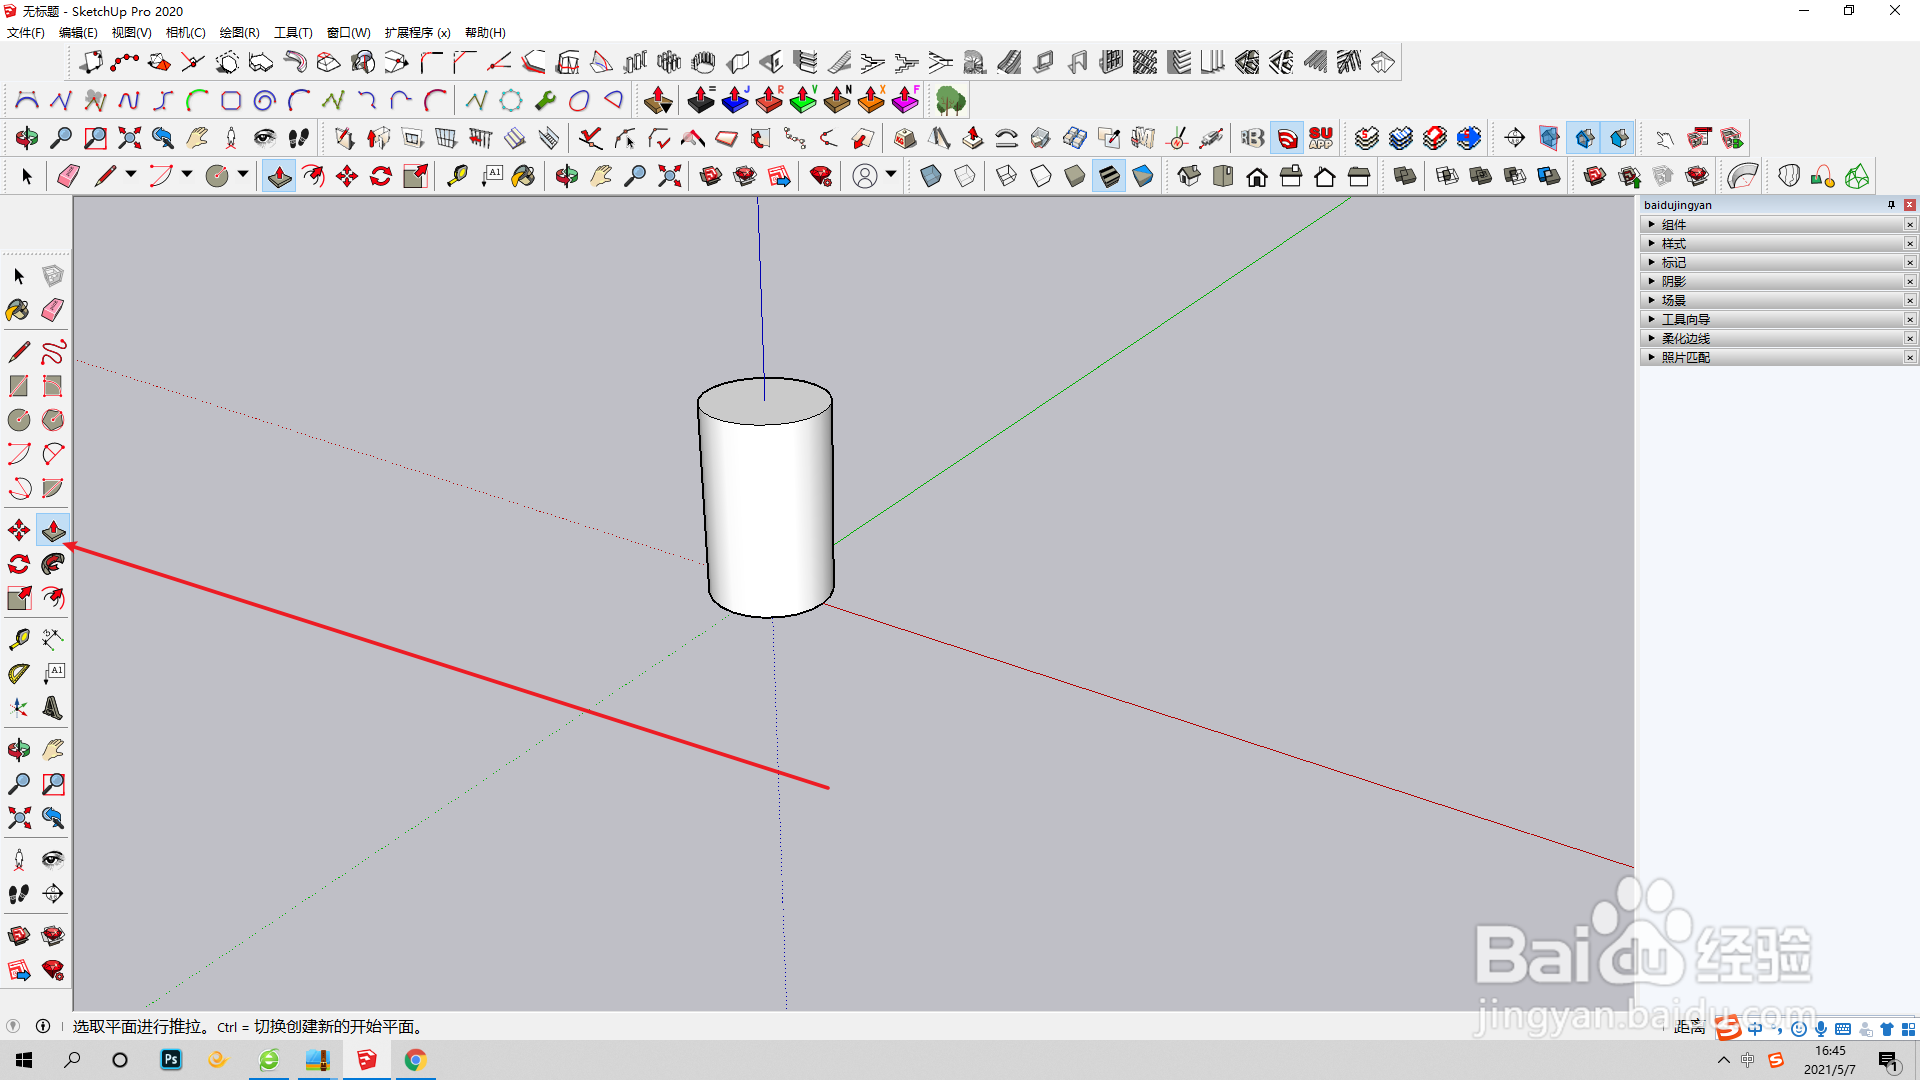This screenshot has width=1920, height=1080.
Task: Click the SU APP plugin icon
Action: pyautogui.click(x=1321, y=138)
